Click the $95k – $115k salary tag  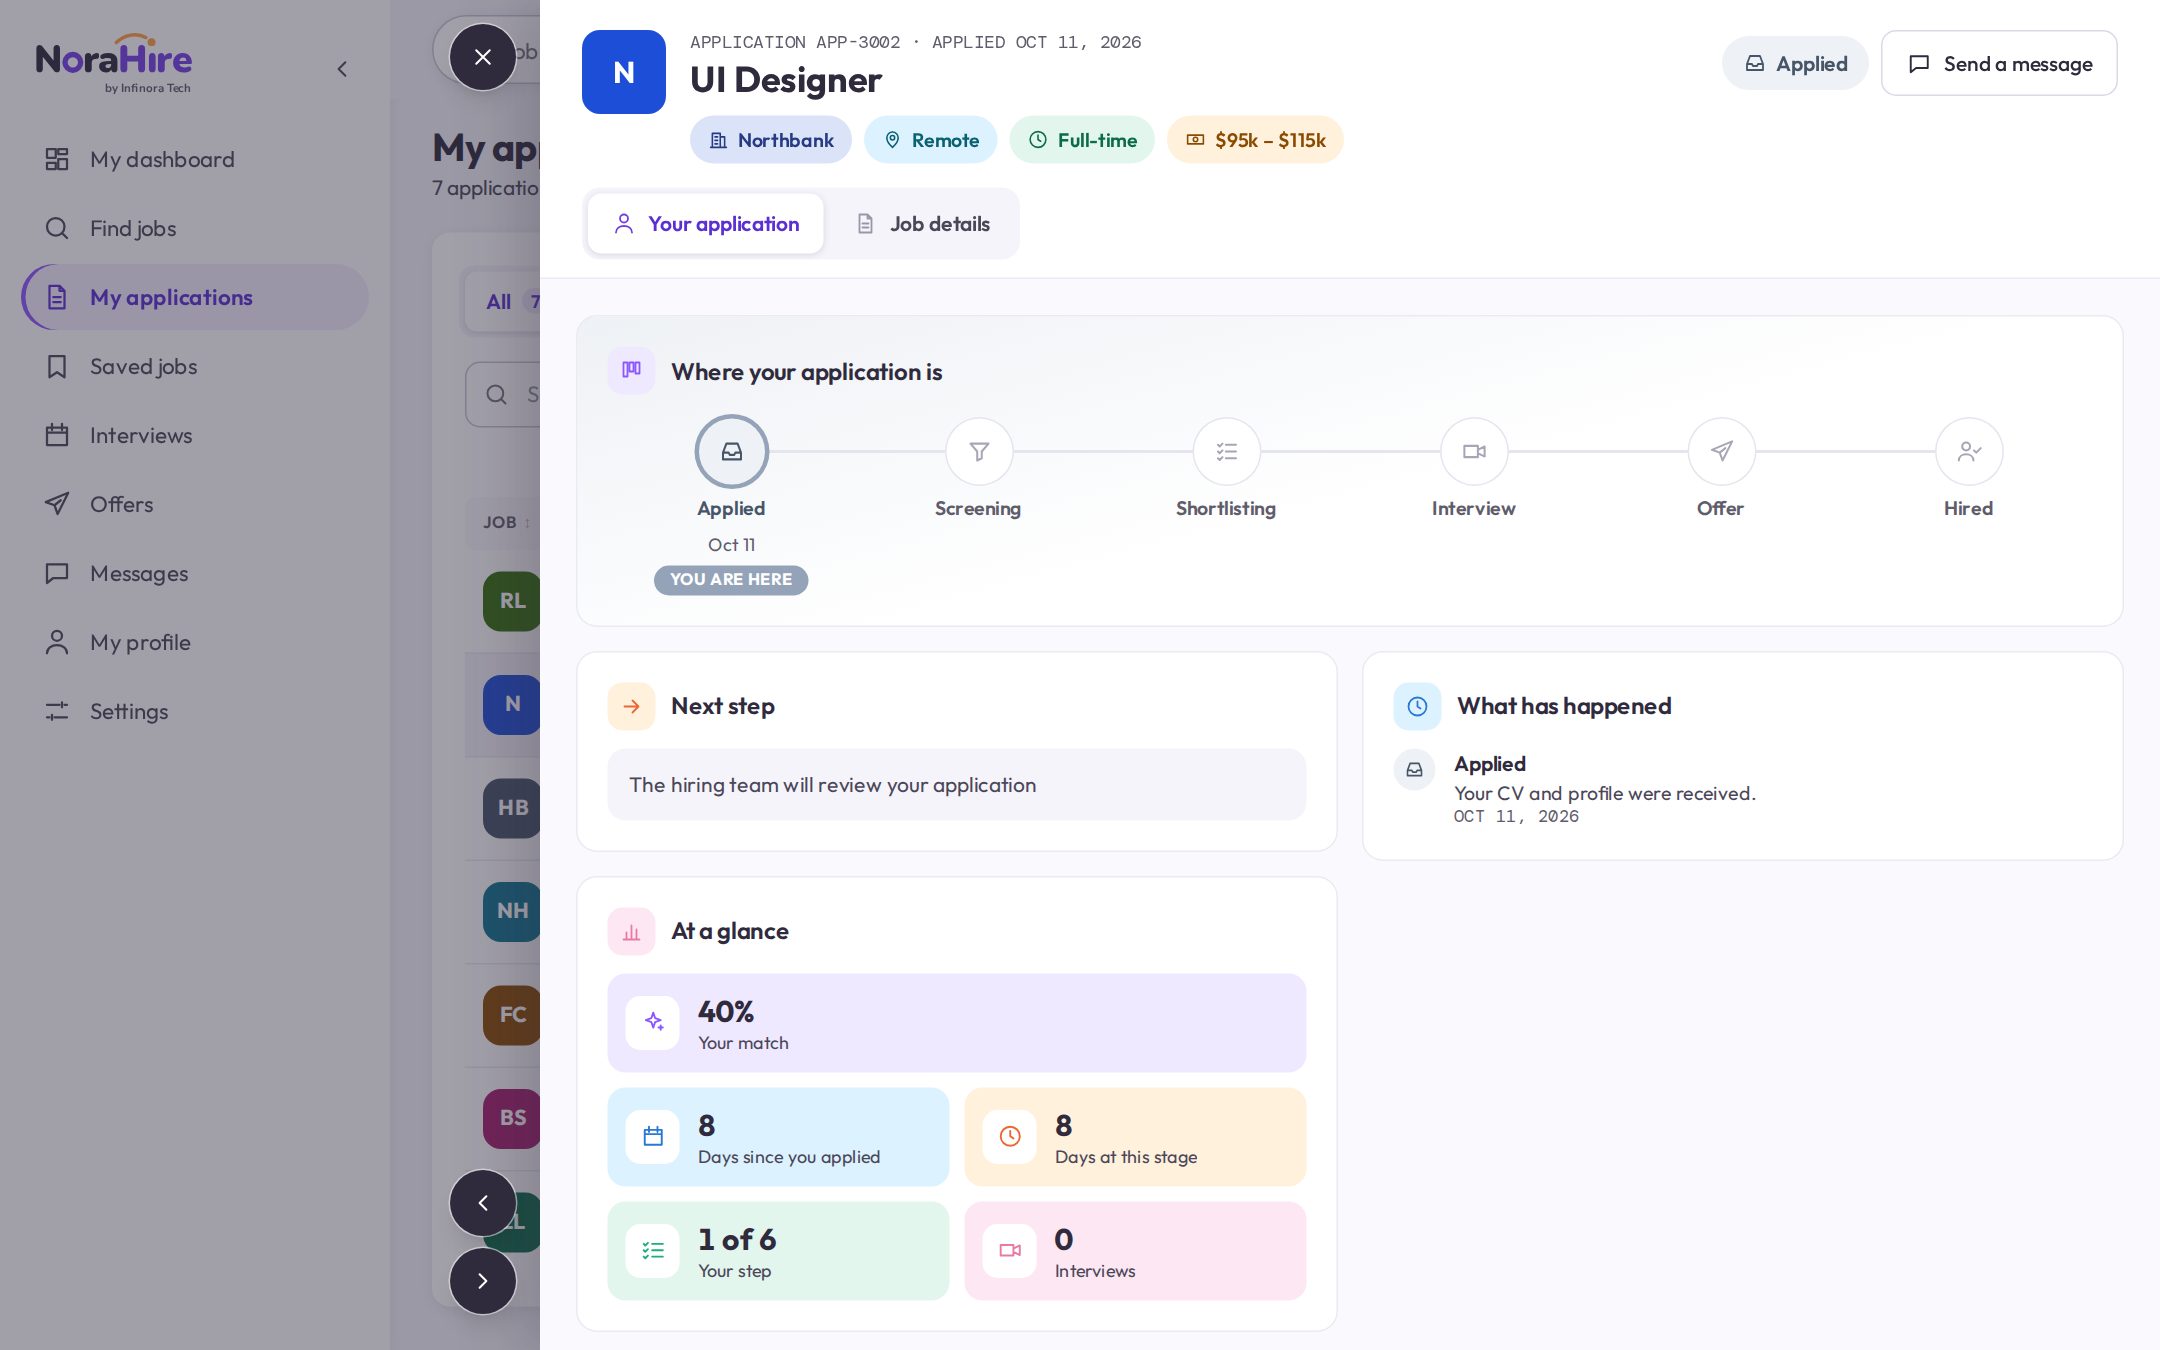[x=1255, y=140]
